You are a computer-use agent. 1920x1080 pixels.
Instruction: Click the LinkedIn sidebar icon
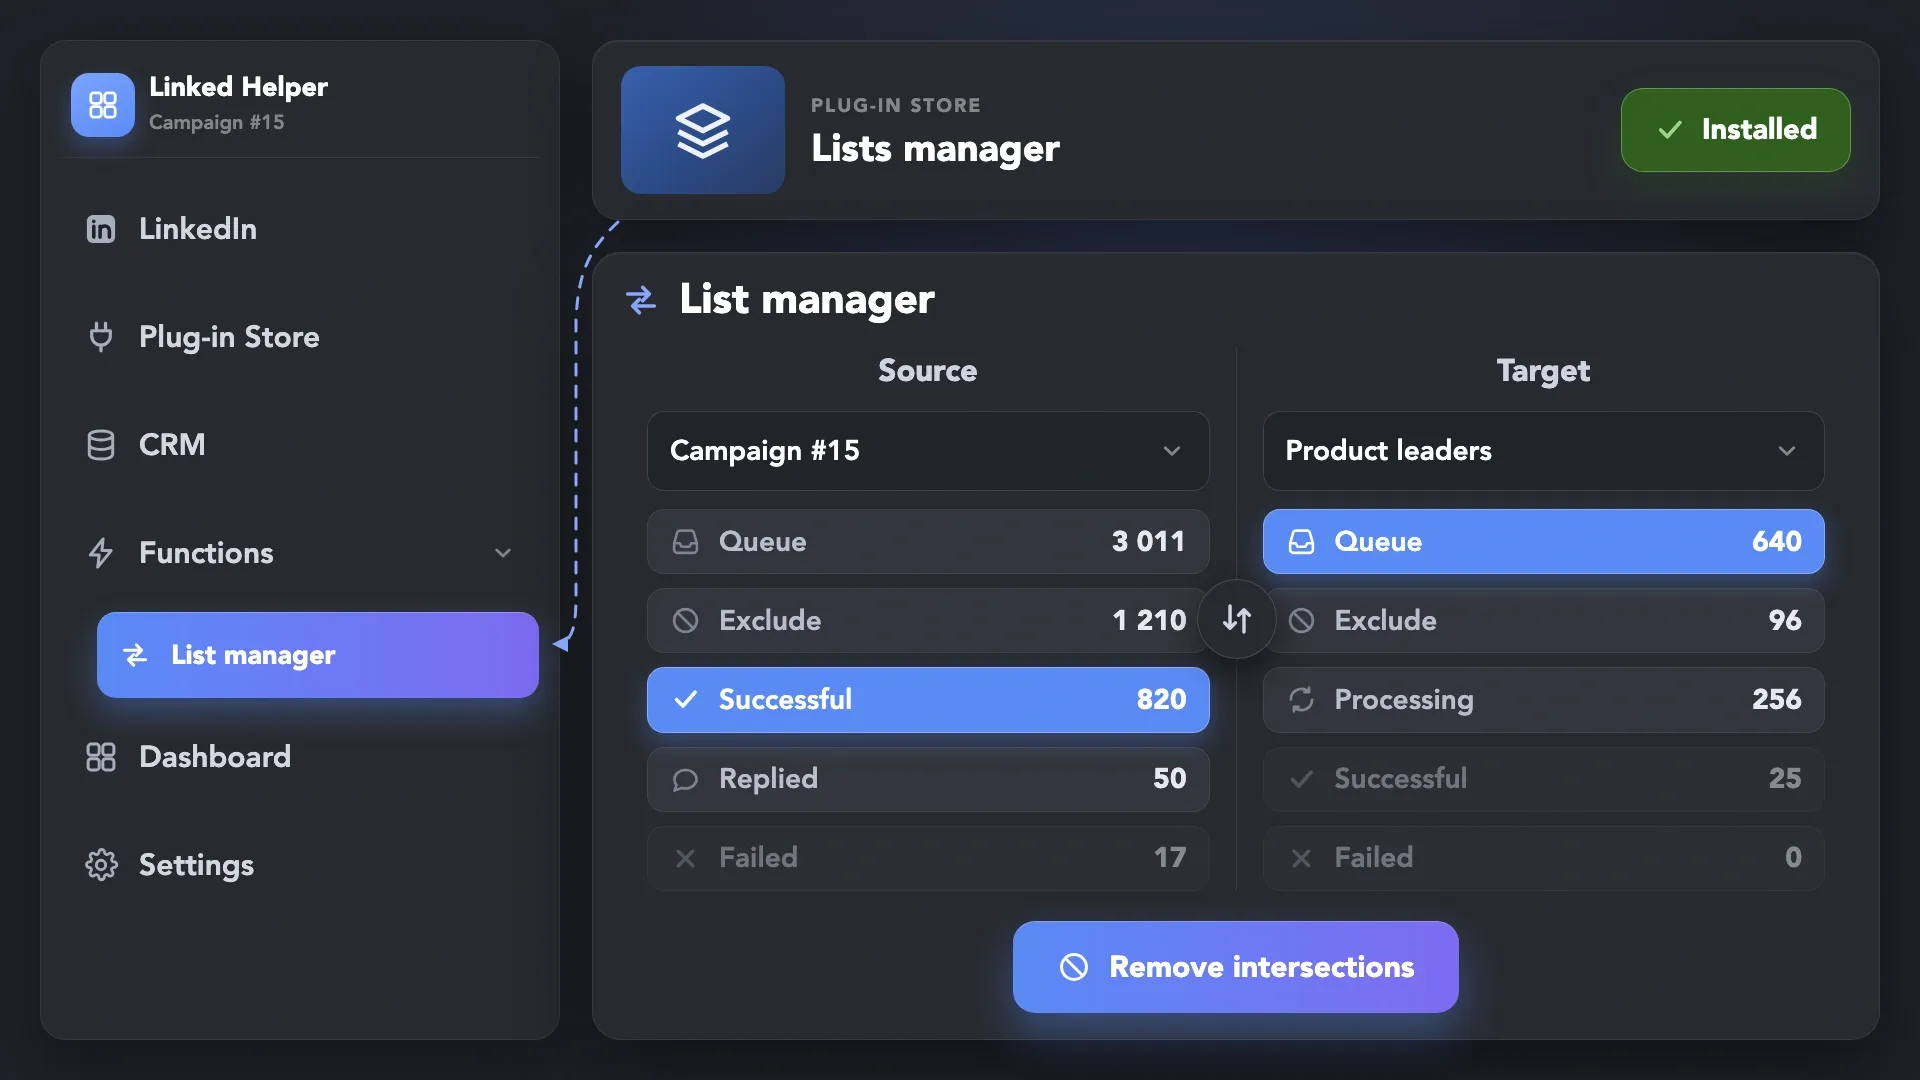[x=101, y=229]
